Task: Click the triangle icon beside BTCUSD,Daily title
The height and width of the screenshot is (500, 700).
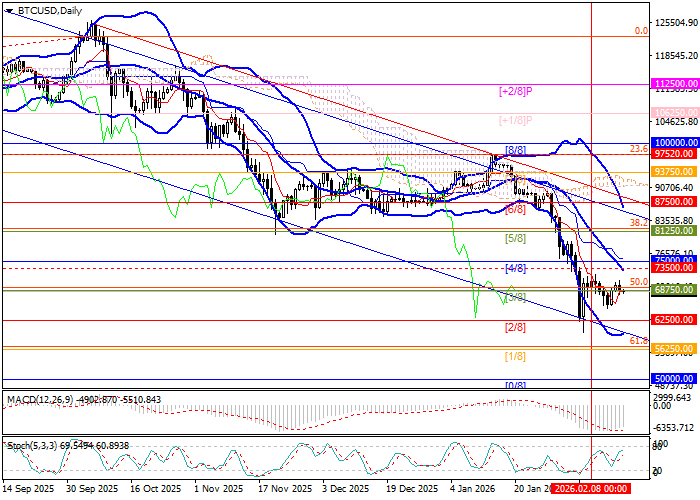Action: tap(6, 10)
